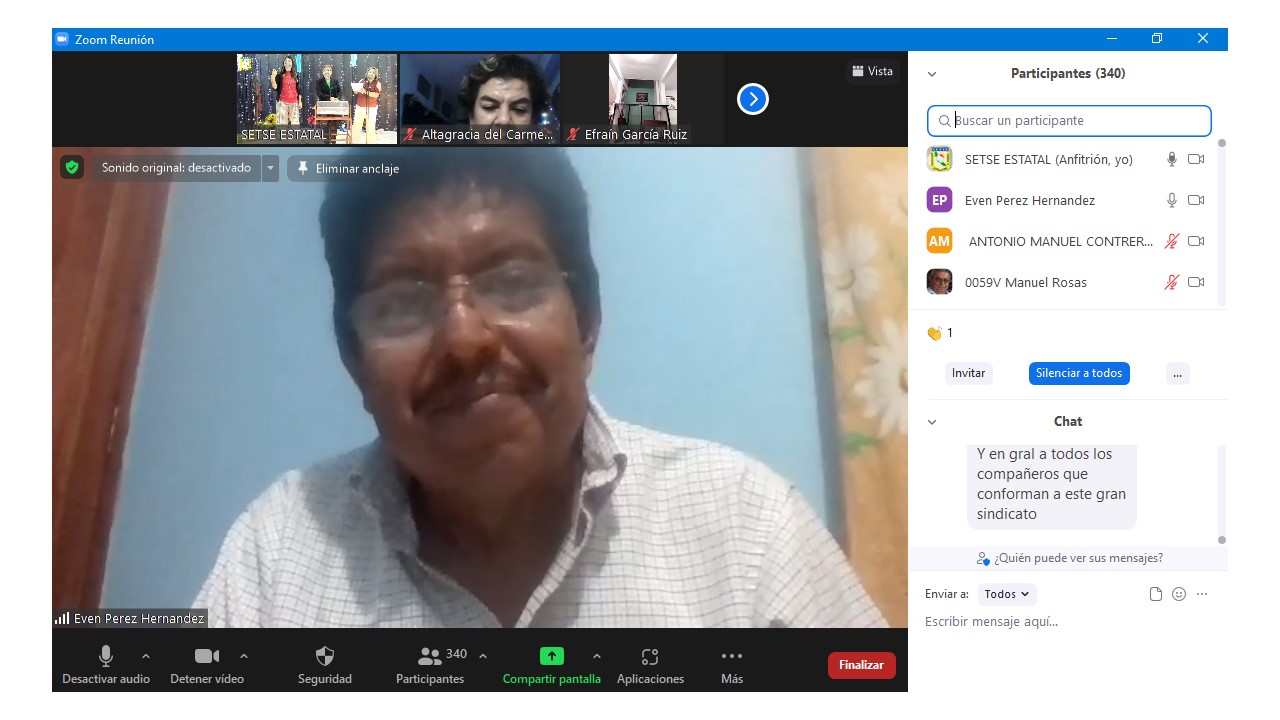The height and width of the screenshot is (720, 1280).
Task: Click the signal strength icon beside Even Perez Hernandez
Action: [62, 619]
